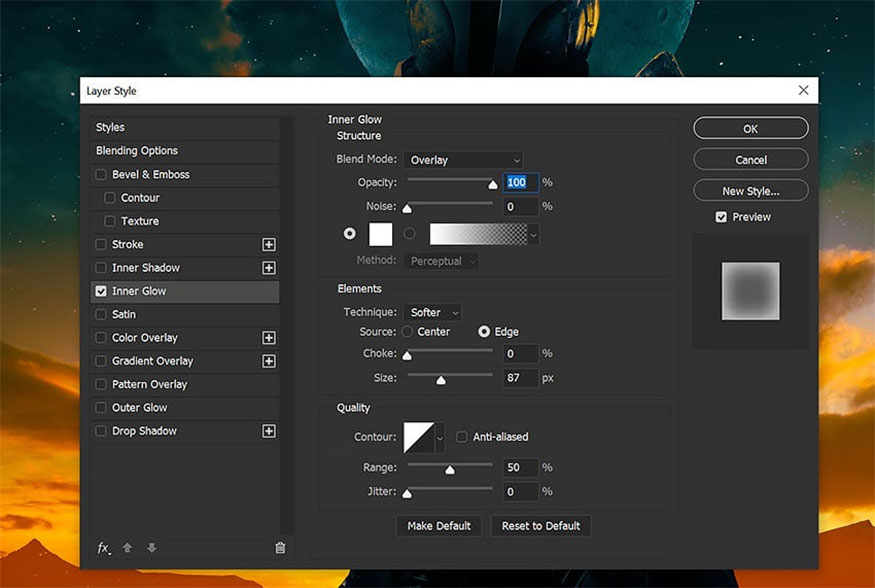Open the fx effects menu icon
This screenshot has height=588, width=875.
click(x=103, y=548)
